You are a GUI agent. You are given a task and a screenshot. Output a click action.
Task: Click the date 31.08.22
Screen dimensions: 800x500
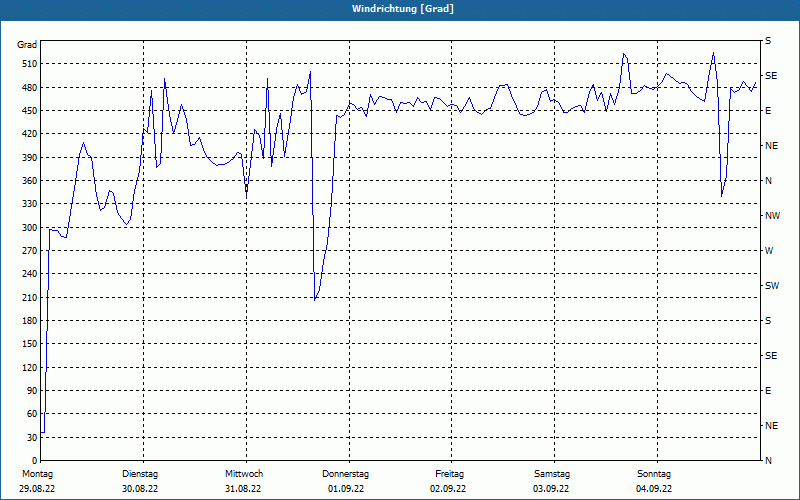point(243,489)
